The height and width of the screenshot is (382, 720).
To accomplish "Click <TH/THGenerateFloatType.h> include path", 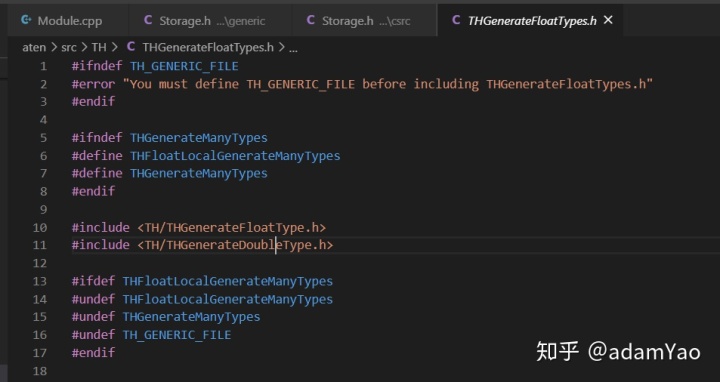I will pos(232,227).
